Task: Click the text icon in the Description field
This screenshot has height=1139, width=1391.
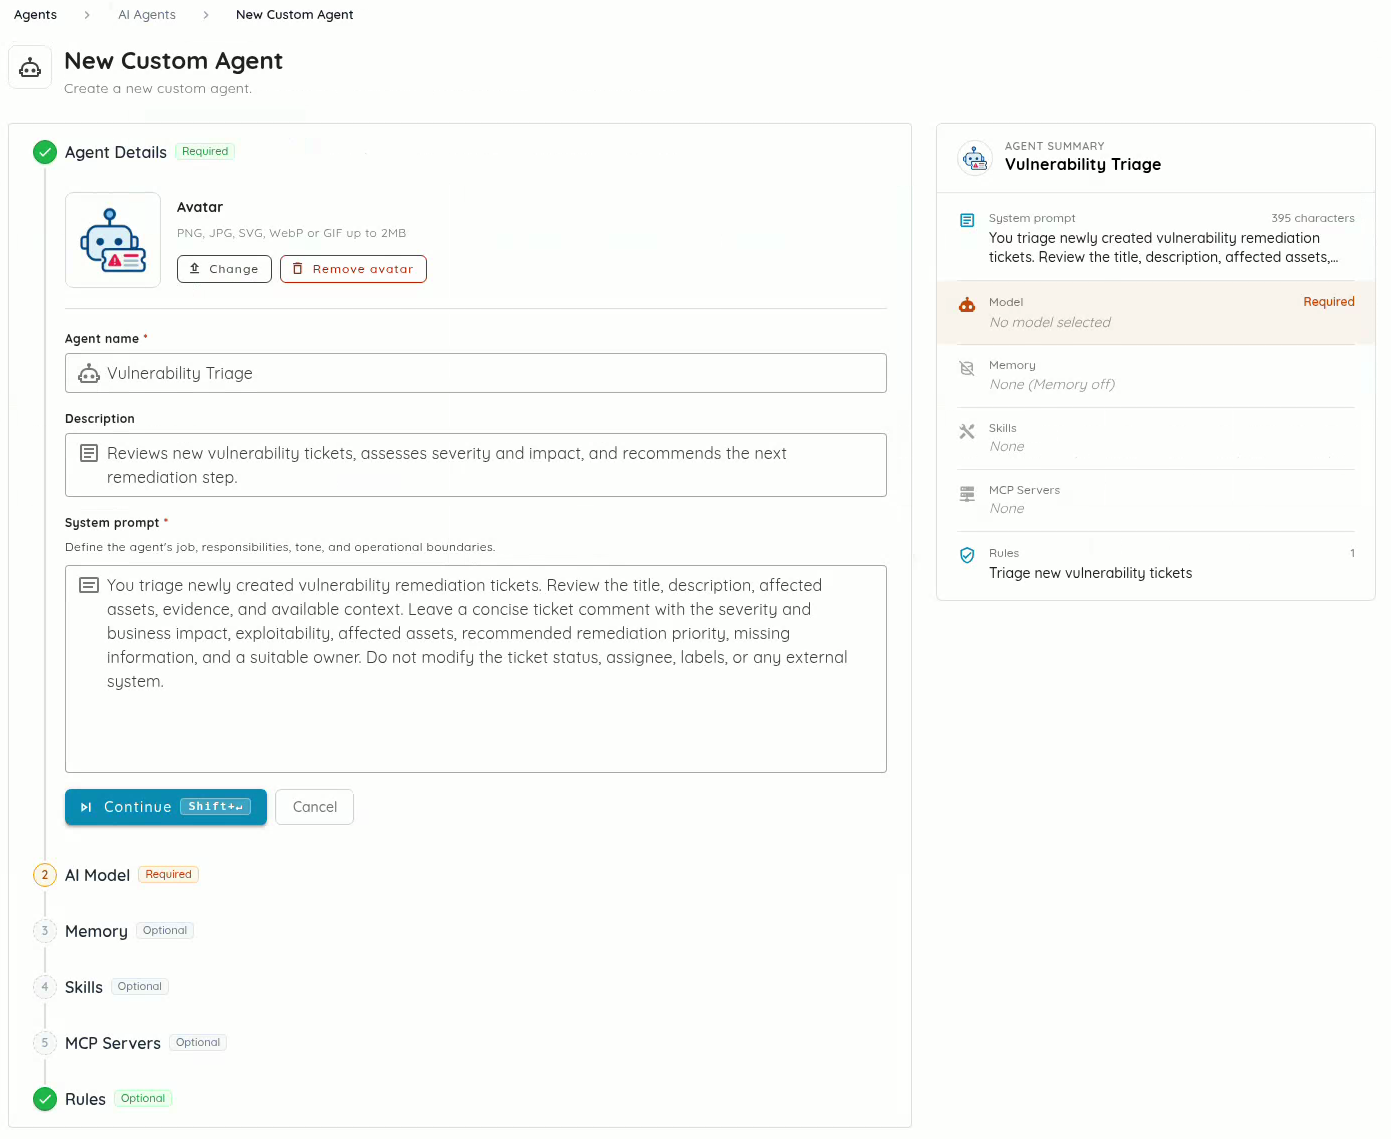Action: click(x=89, y=453)
